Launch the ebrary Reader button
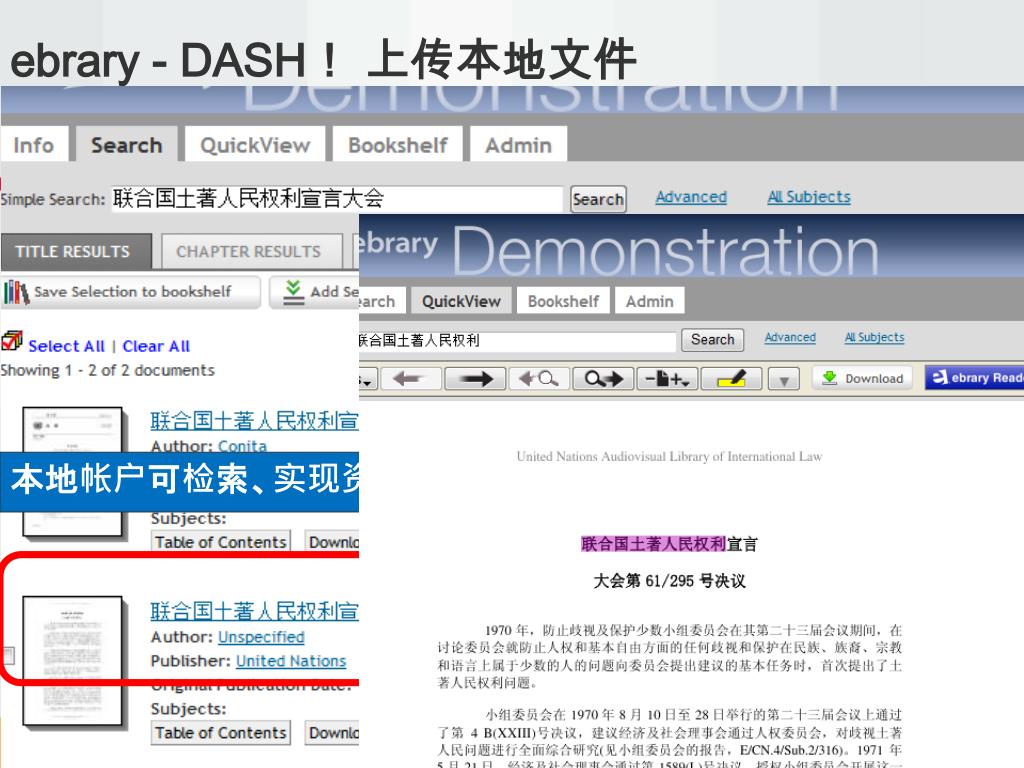The width and height of the screenshot is (1024, 768). 974,378
